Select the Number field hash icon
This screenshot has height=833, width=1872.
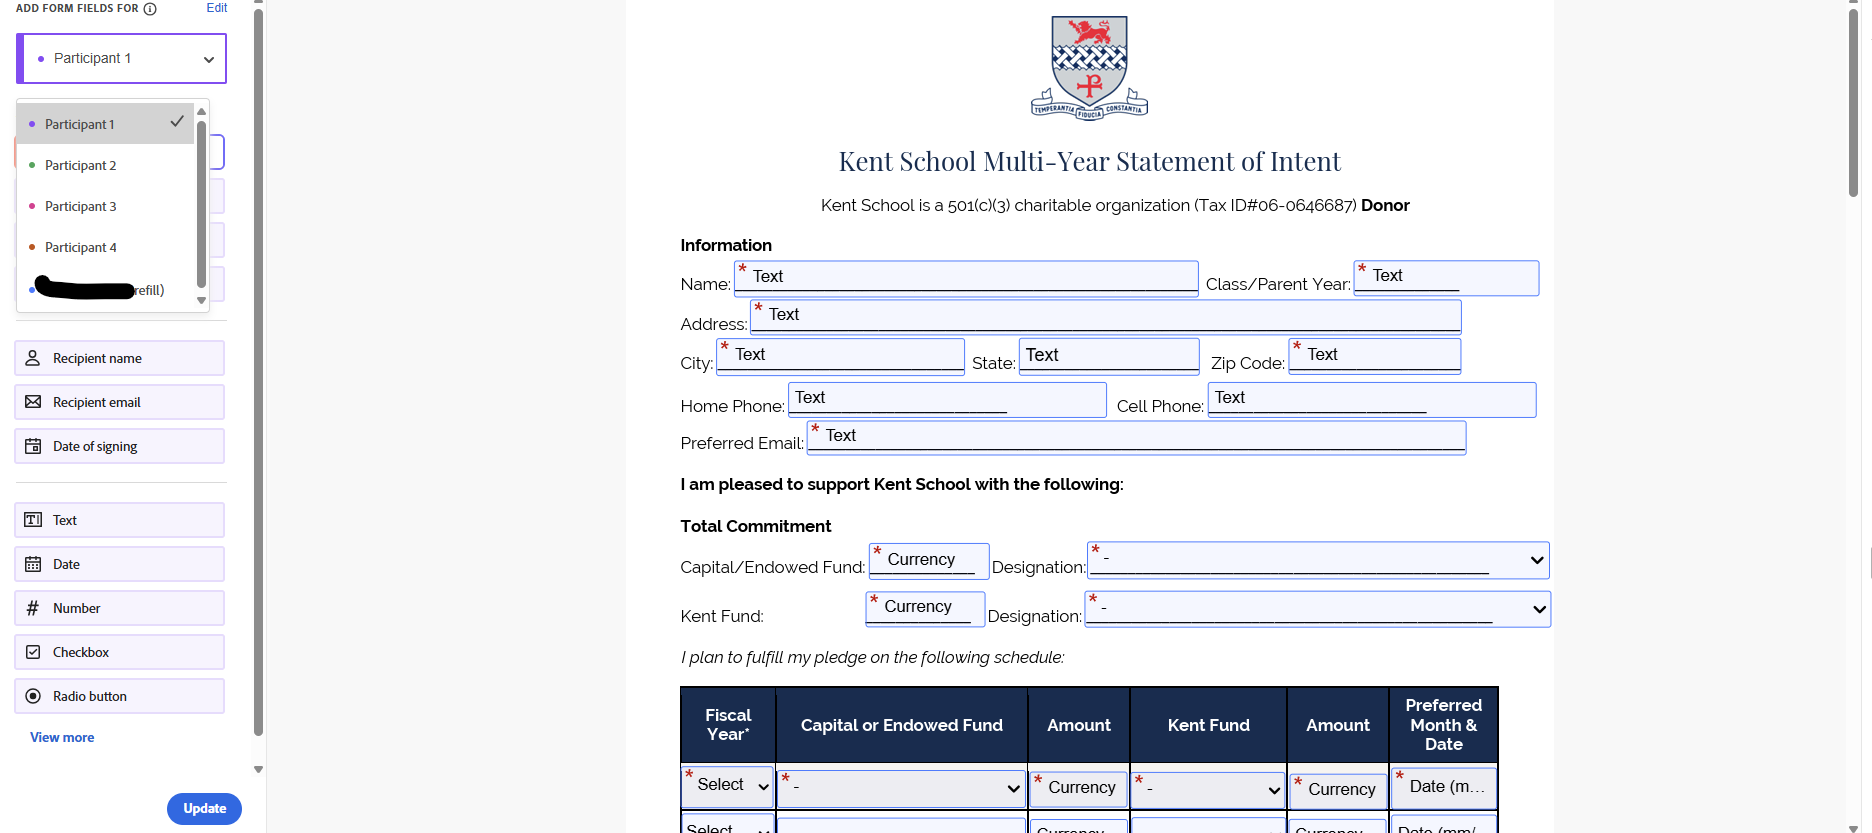[33, 608]
